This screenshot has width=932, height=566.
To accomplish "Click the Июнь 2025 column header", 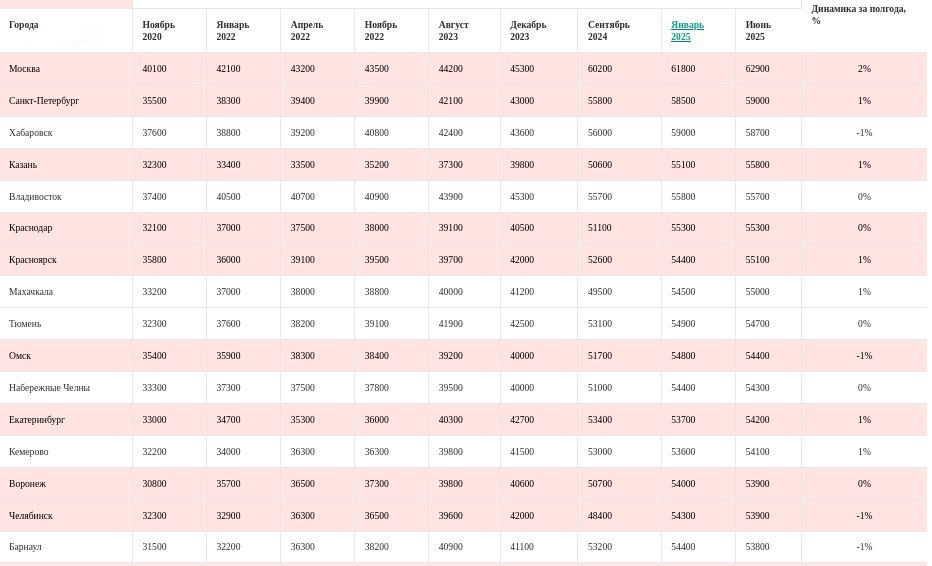I will tap(758, 31).
